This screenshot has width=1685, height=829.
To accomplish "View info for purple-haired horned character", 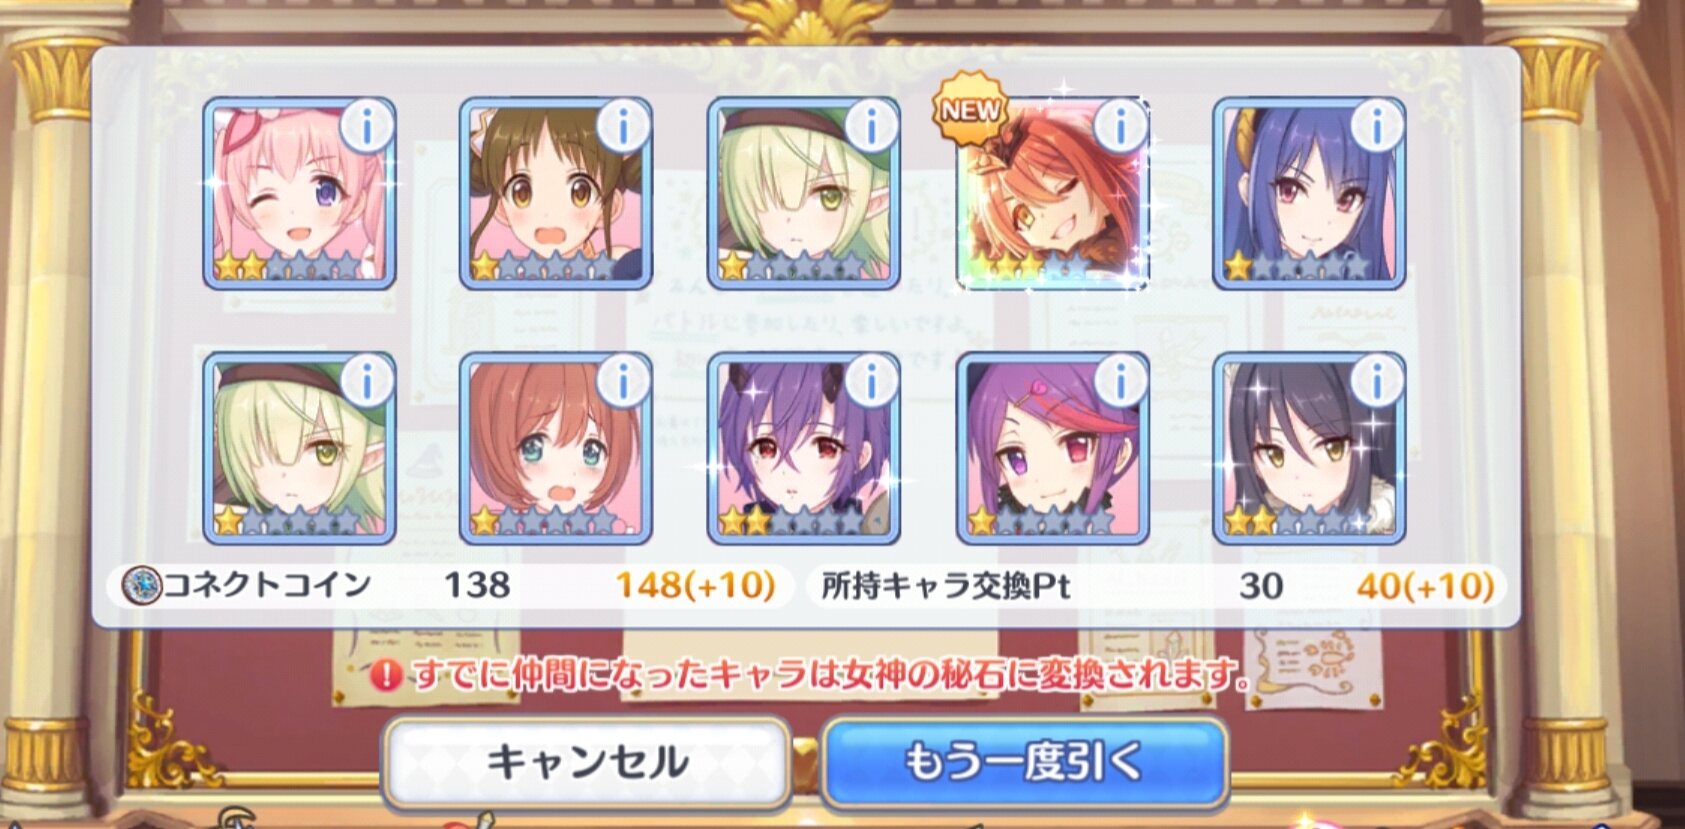I will (x=871, y=381).
